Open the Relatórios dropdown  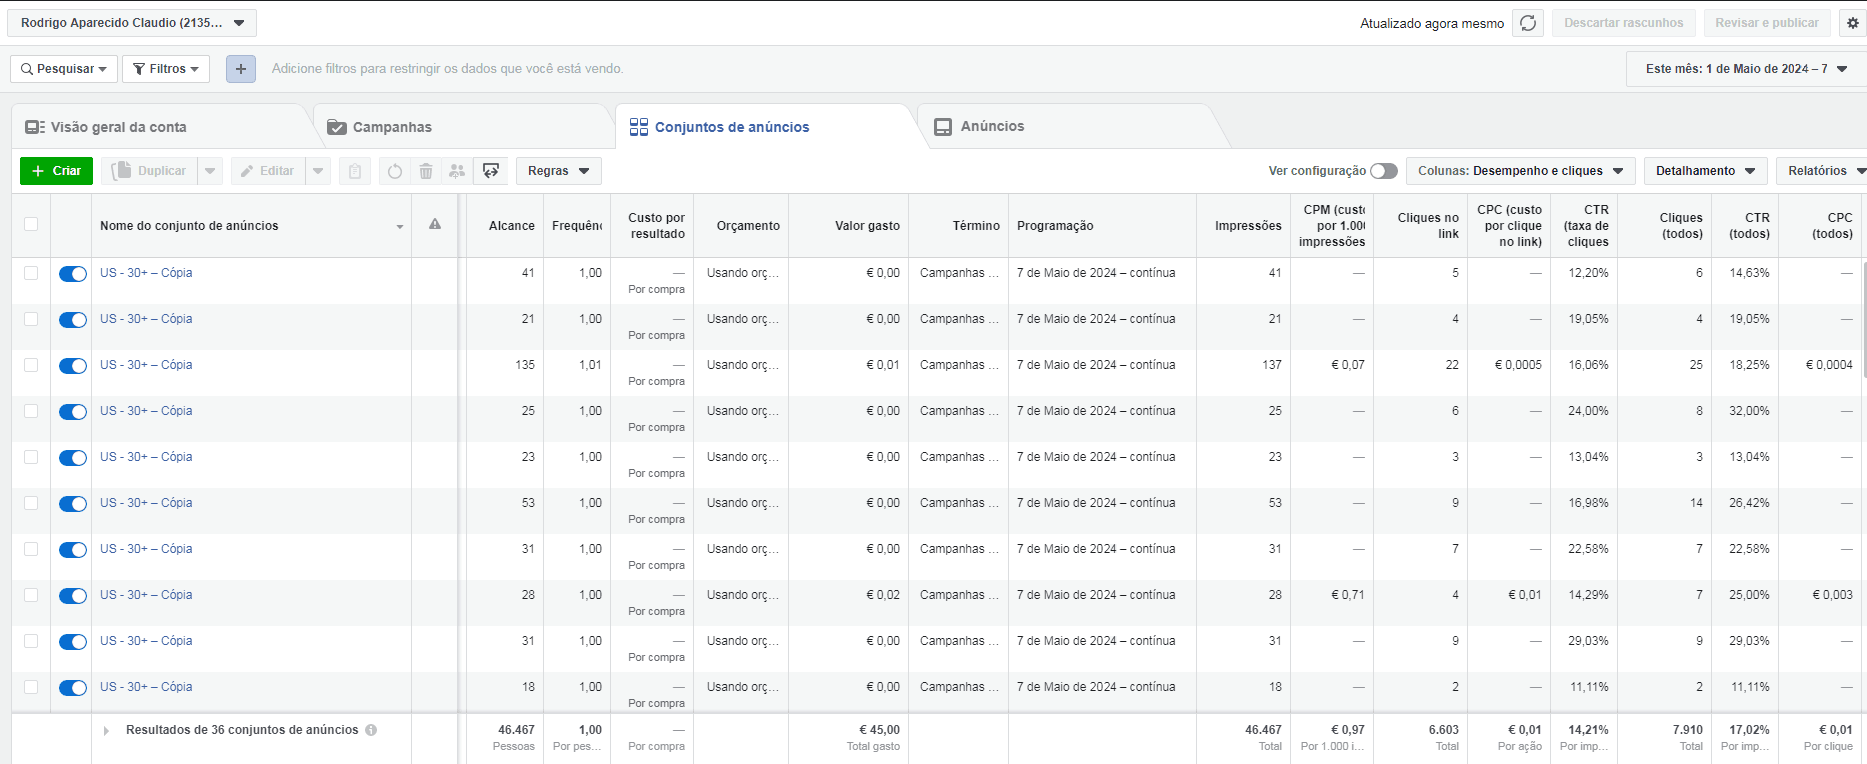pyautogui.click(x=1822, y=171)
